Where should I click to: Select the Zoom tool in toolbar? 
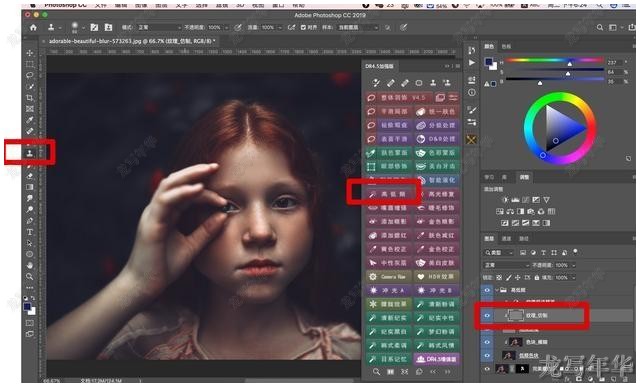coord(30,276)
